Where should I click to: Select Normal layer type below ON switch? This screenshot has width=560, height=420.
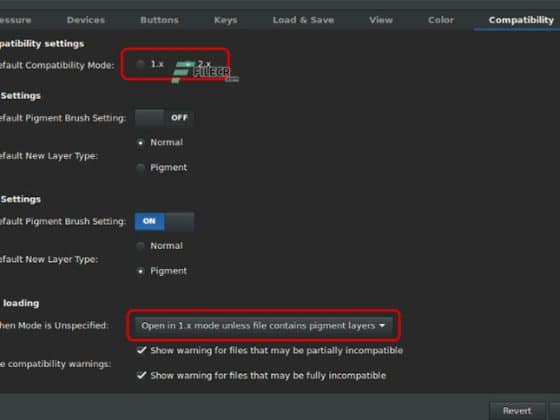[140, 246]
